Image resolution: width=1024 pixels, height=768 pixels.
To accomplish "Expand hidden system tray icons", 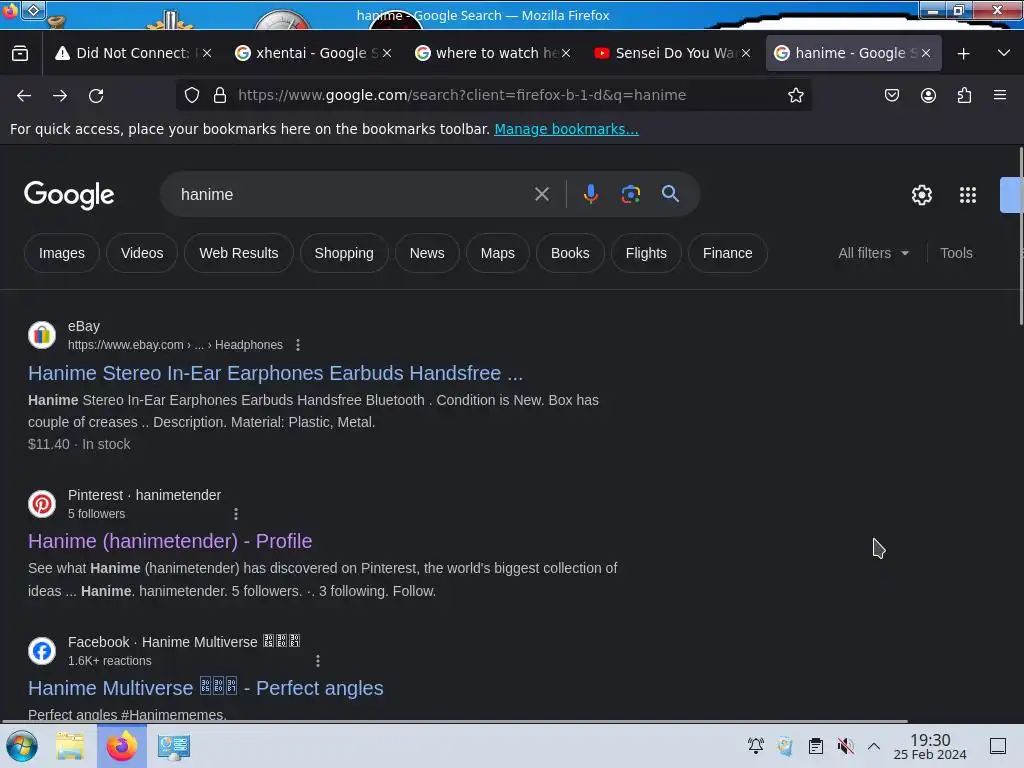I will 874,746.
